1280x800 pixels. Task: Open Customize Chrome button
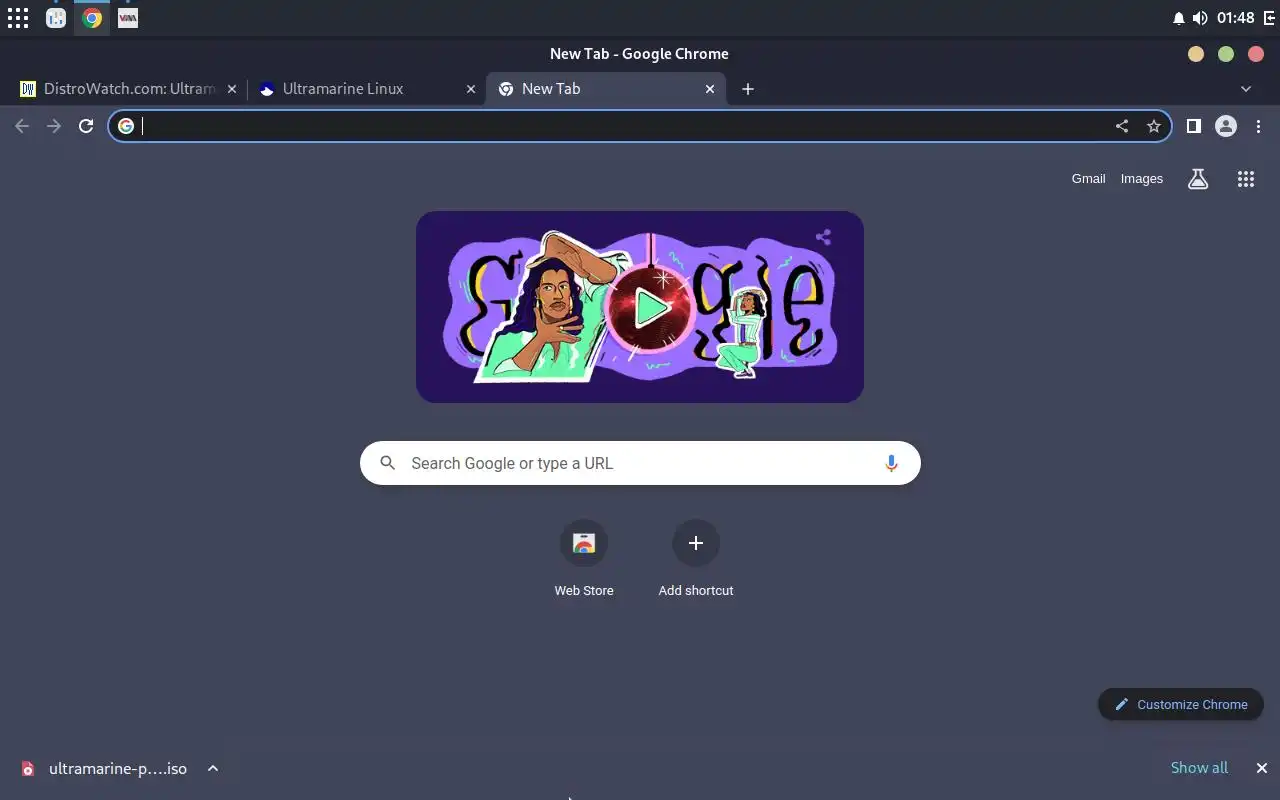click(x=1181, y=704)
